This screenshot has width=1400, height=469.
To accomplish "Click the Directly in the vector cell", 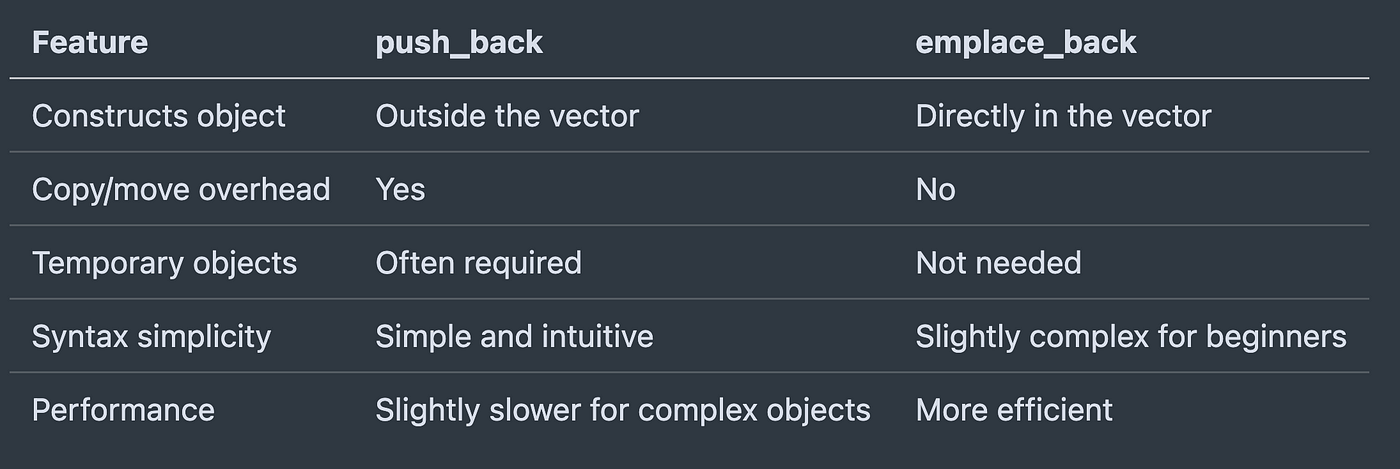I will [1063, 116].
